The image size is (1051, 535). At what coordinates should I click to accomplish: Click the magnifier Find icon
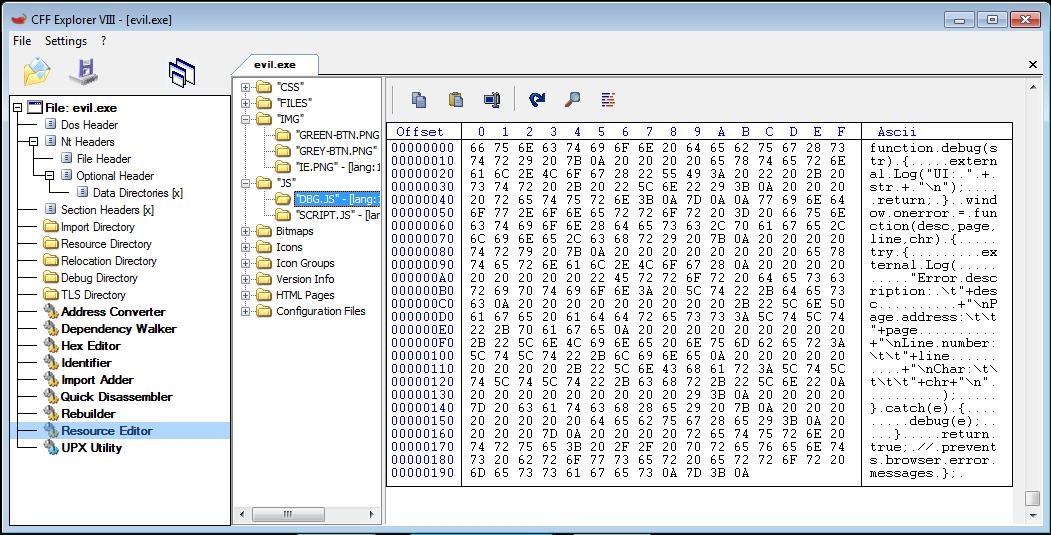572,100
